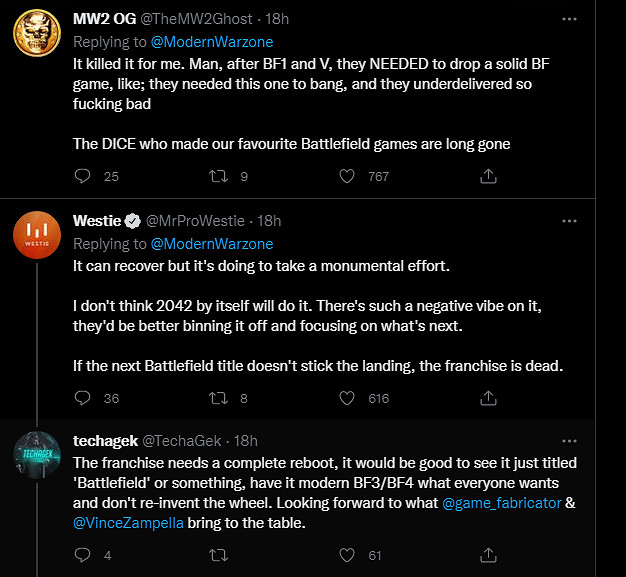Like techagek's tweet with 61 likes
The width and height of the screenshot is (626, 577).
347,553
